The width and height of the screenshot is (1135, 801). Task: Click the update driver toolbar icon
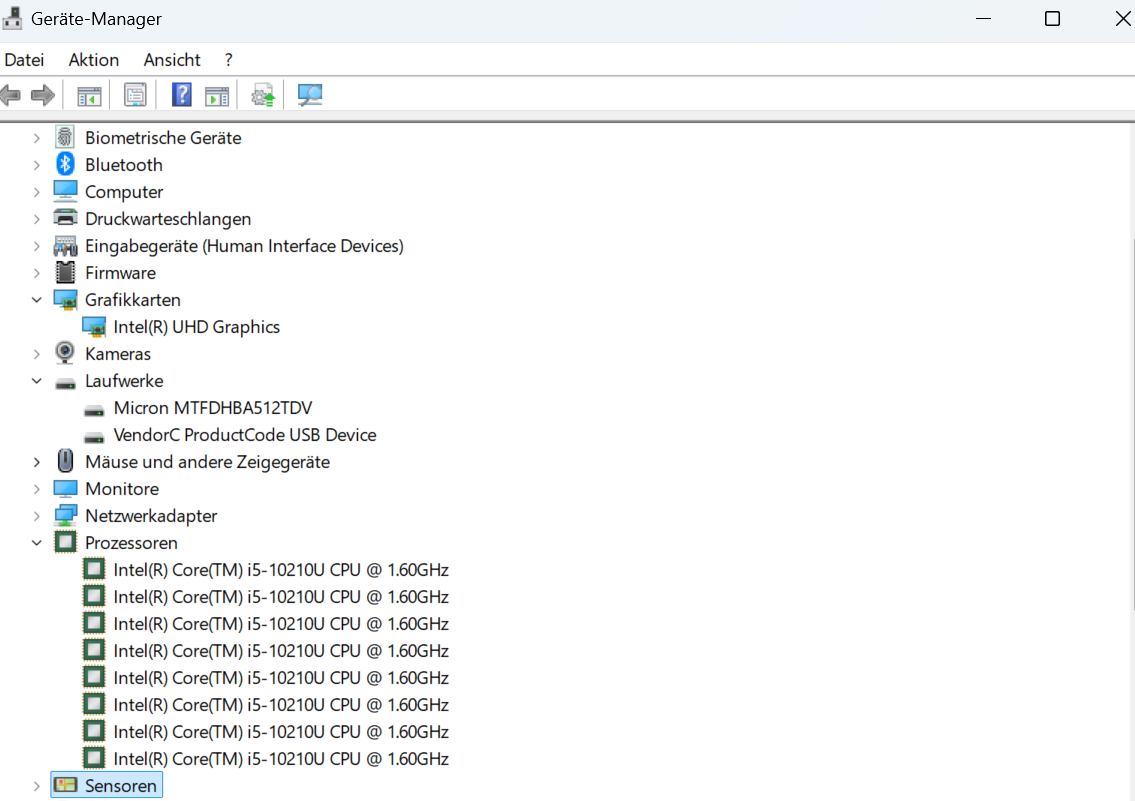coord(263,95)
